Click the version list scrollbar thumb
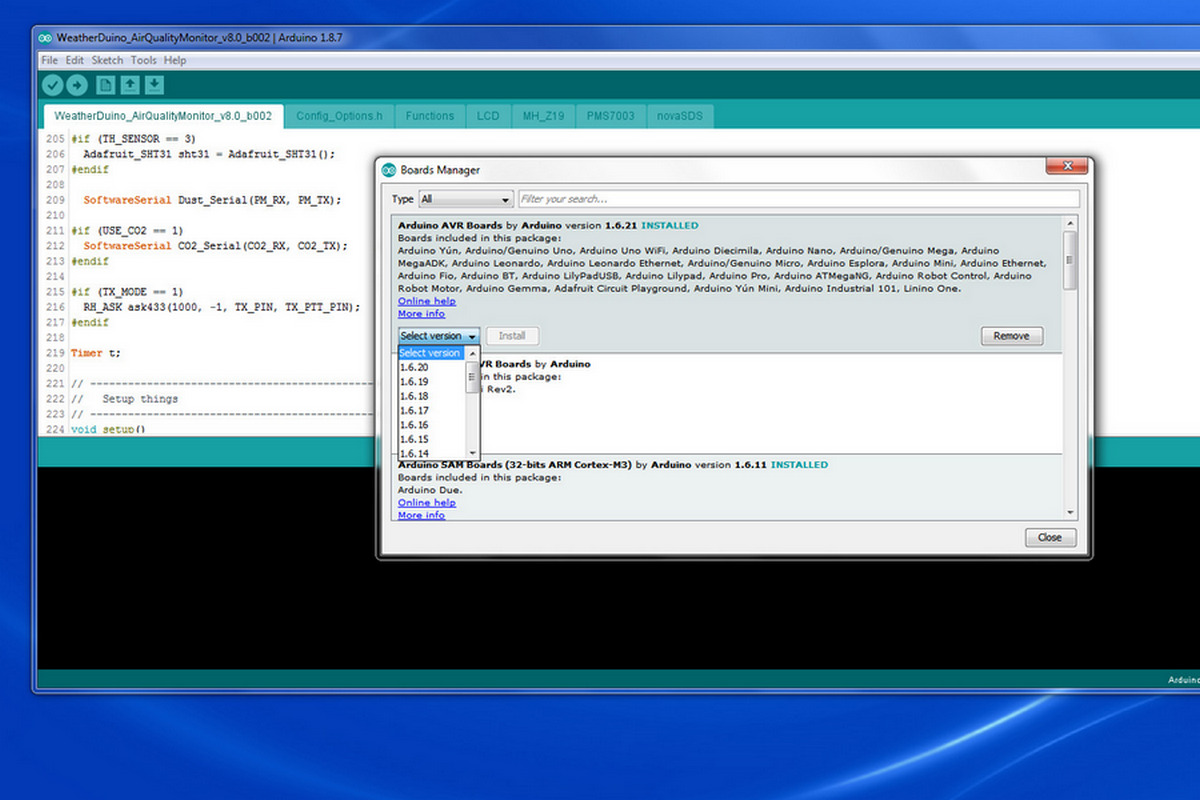This screenshot has width=1200, height=800. (472, 378)
